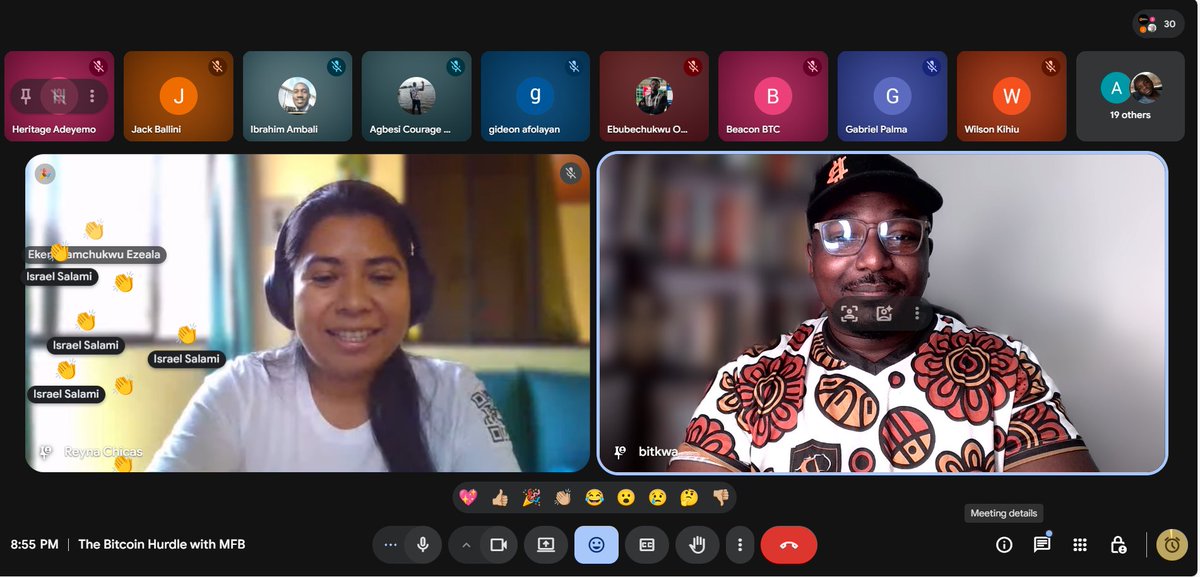Click muted mic icon on Gabriel Palma tile
Image resolution: width=1200 pixels, height=577 pixels.
click(x=931, y=67)
